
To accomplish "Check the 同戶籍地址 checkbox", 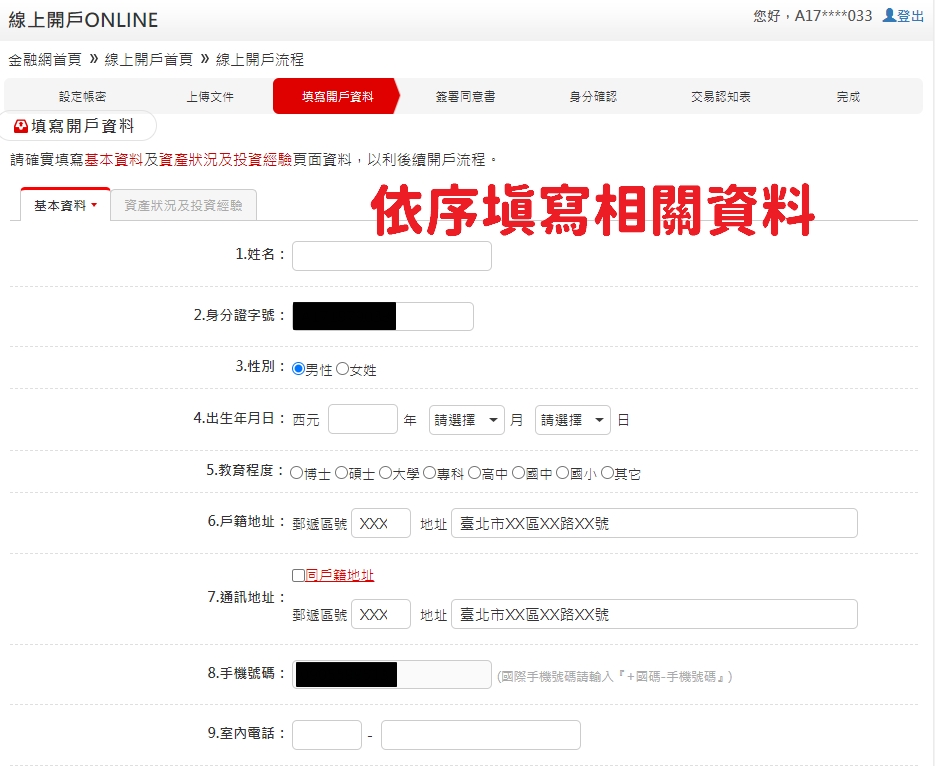I will point(298,575).
